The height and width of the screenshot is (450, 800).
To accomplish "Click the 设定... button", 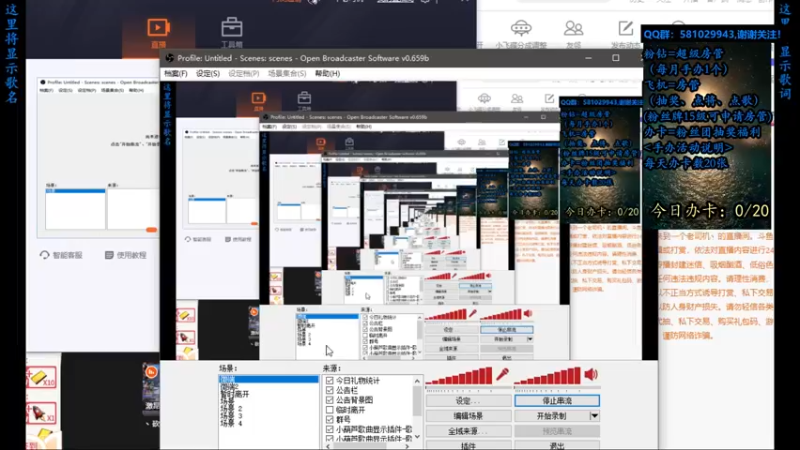I will (468, 401).
